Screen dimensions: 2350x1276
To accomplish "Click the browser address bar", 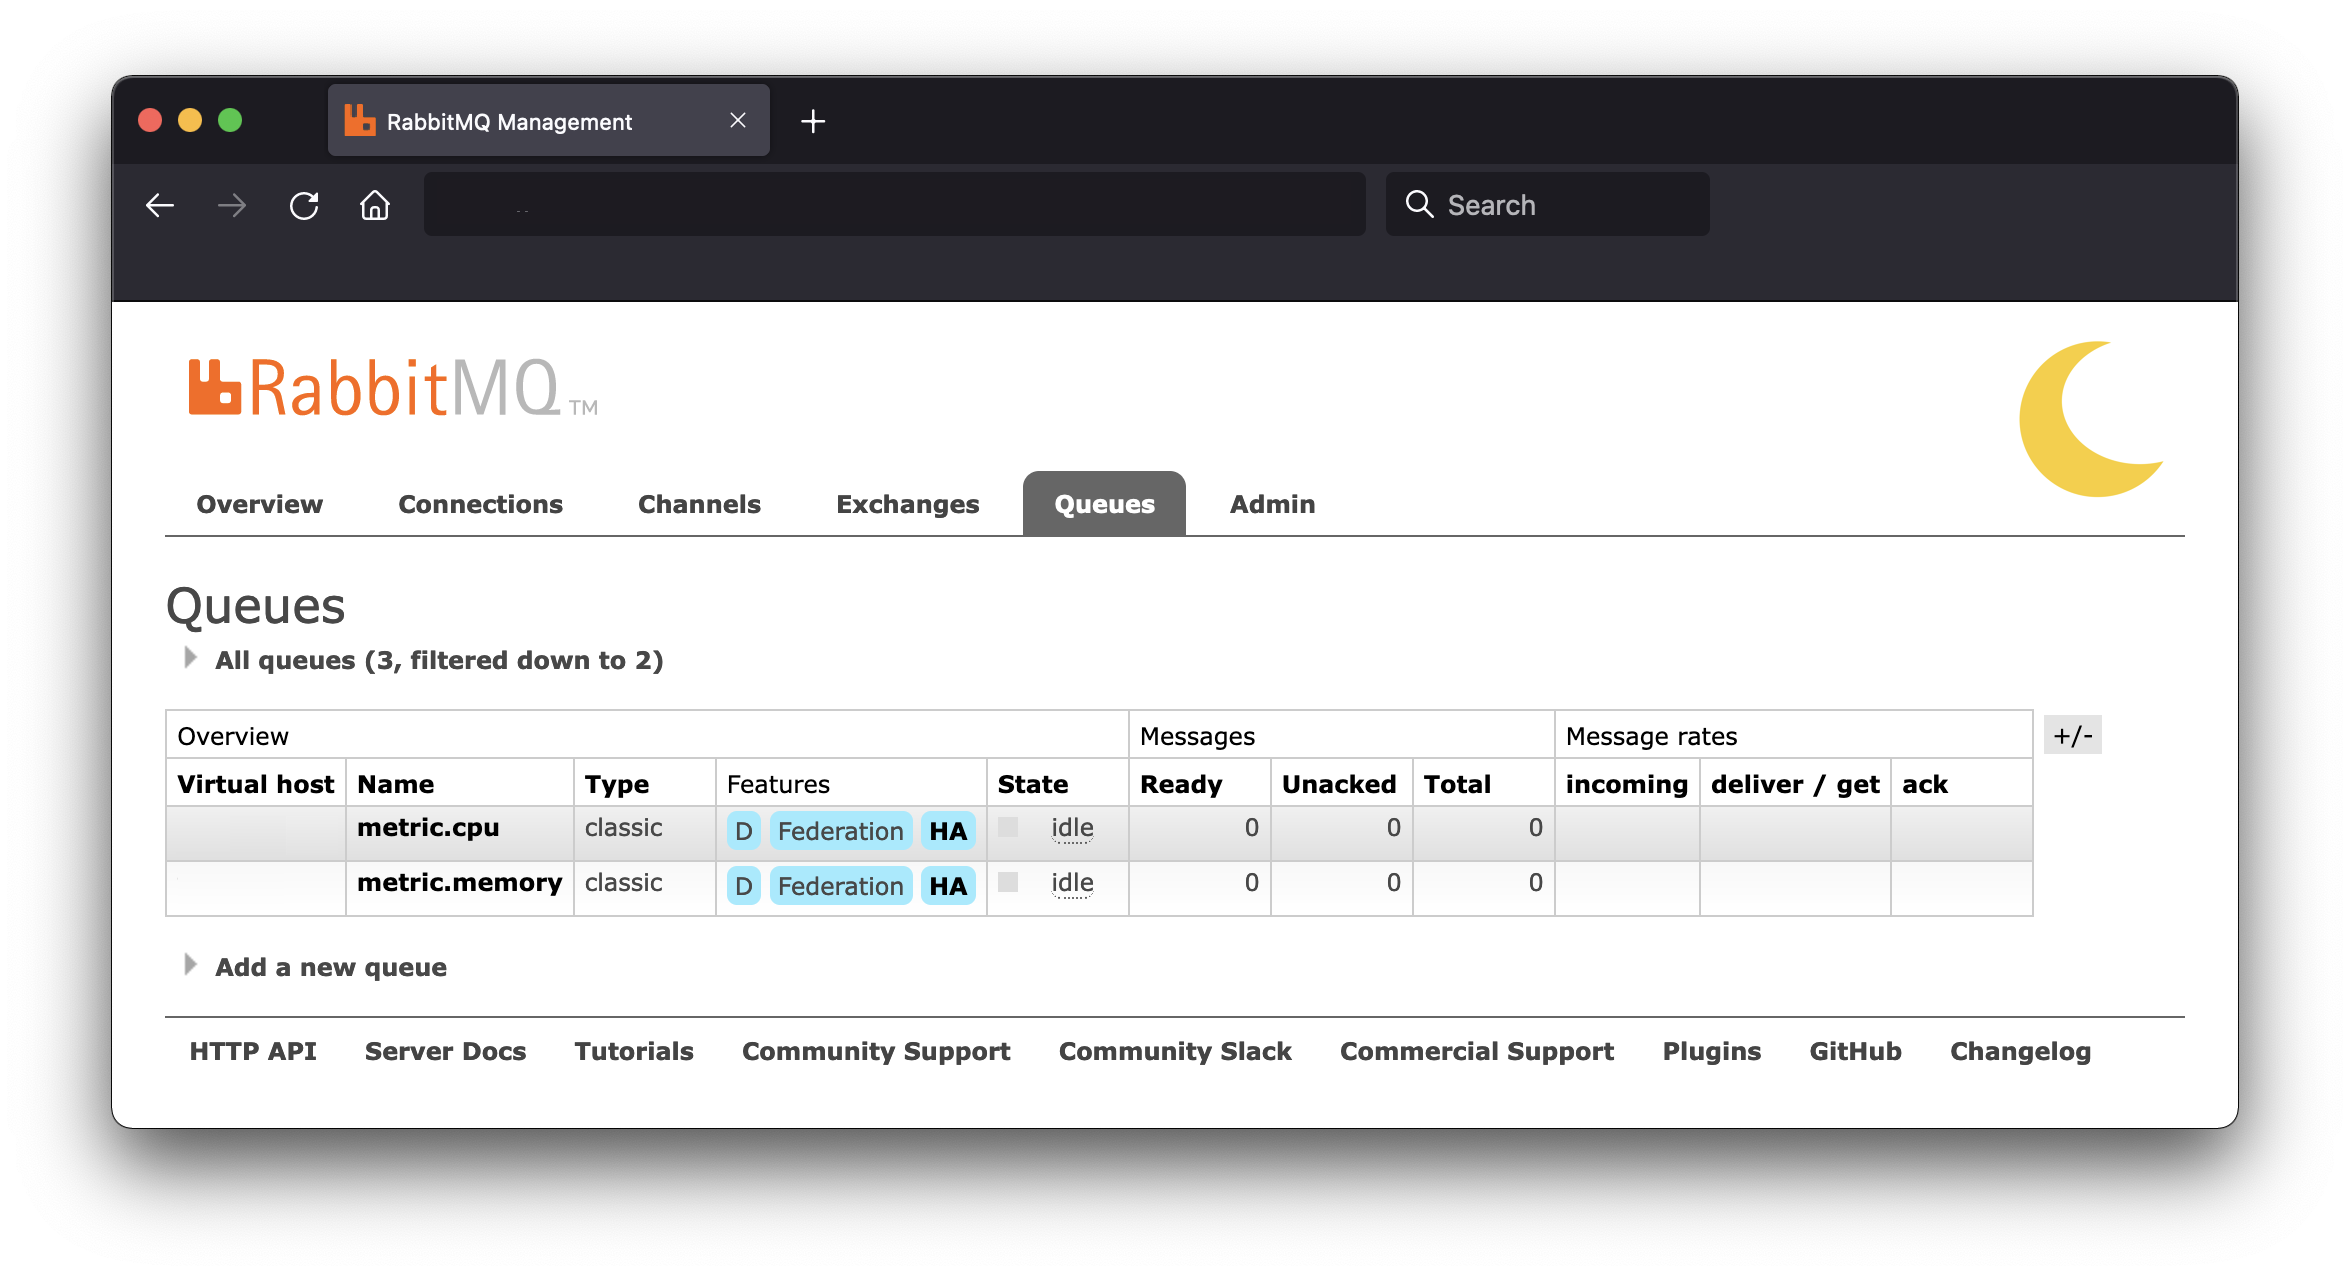I will click(894, 204).
